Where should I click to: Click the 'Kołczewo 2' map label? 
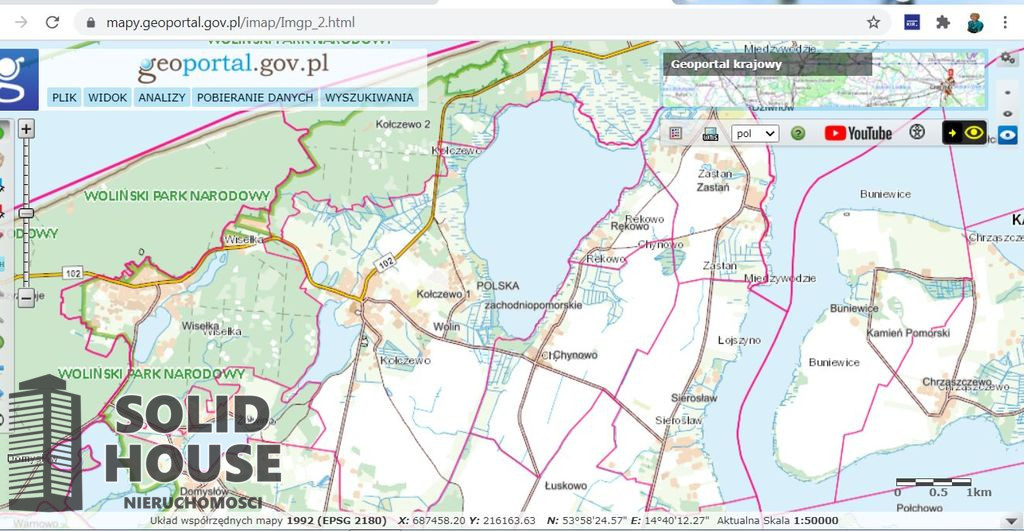[403, 124]
